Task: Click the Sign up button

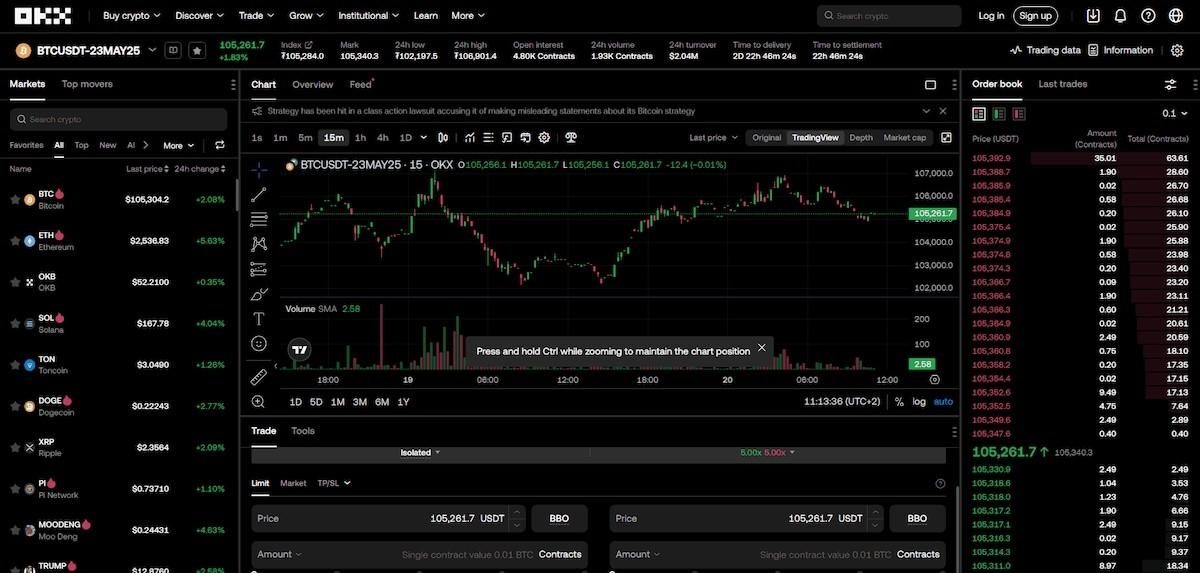Action: click(1035, 16)
